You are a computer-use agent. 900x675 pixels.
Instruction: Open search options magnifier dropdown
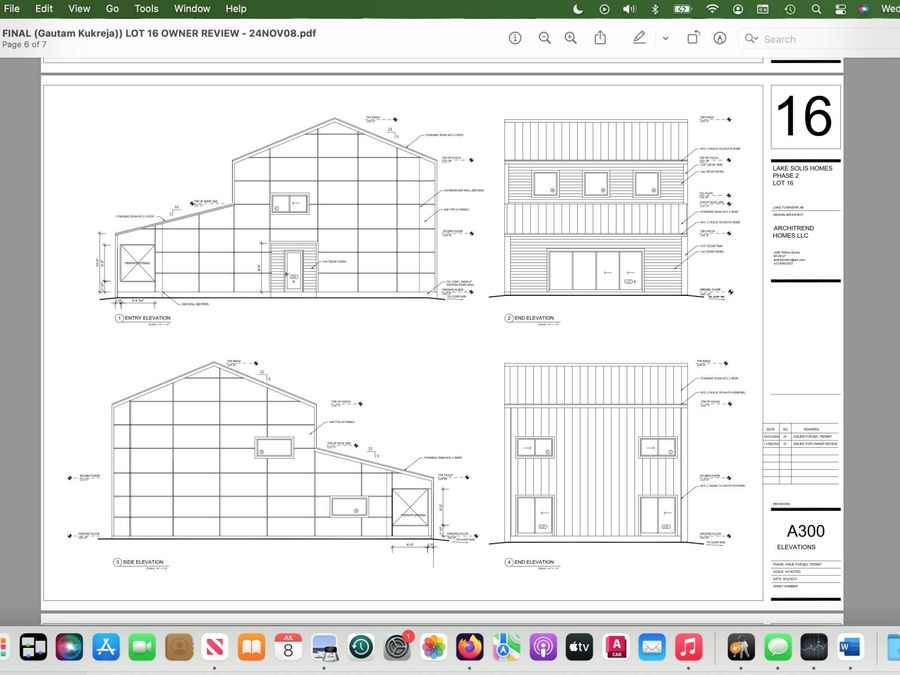coord(751,39)
